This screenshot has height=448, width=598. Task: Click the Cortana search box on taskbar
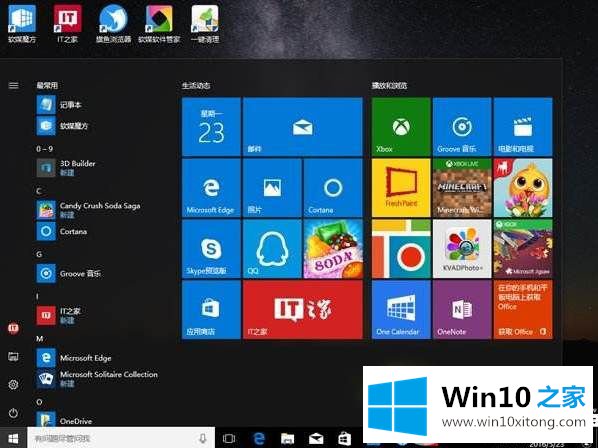coord(121,438)
